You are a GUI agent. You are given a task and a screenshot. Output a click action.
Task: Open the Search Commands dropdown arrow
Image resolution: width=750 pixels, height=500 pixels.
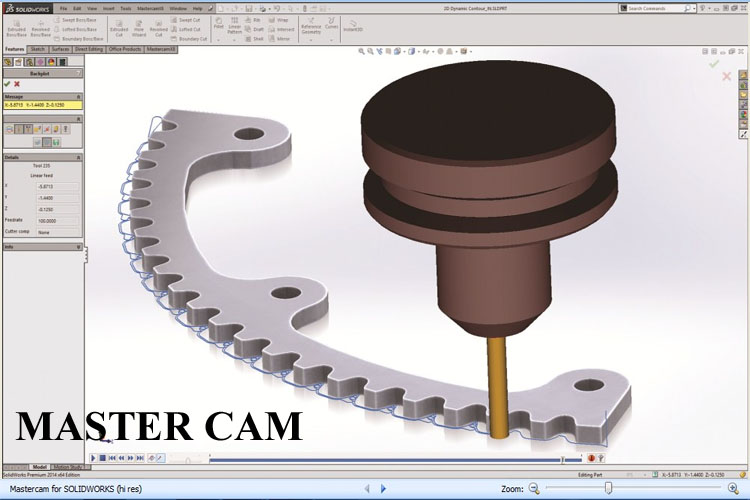point(694,9)
